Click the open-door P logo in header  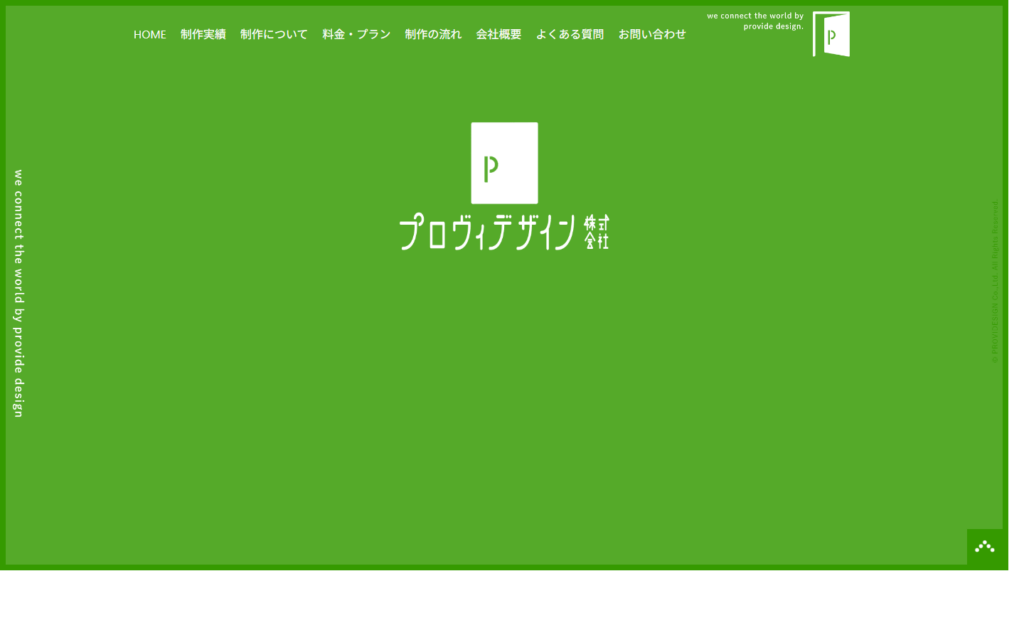click(x=831, y=34)
